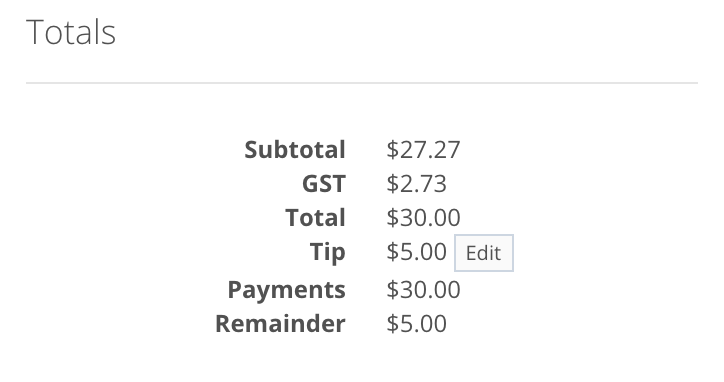Select the $5.00 remainder amount

coord(416,323)
